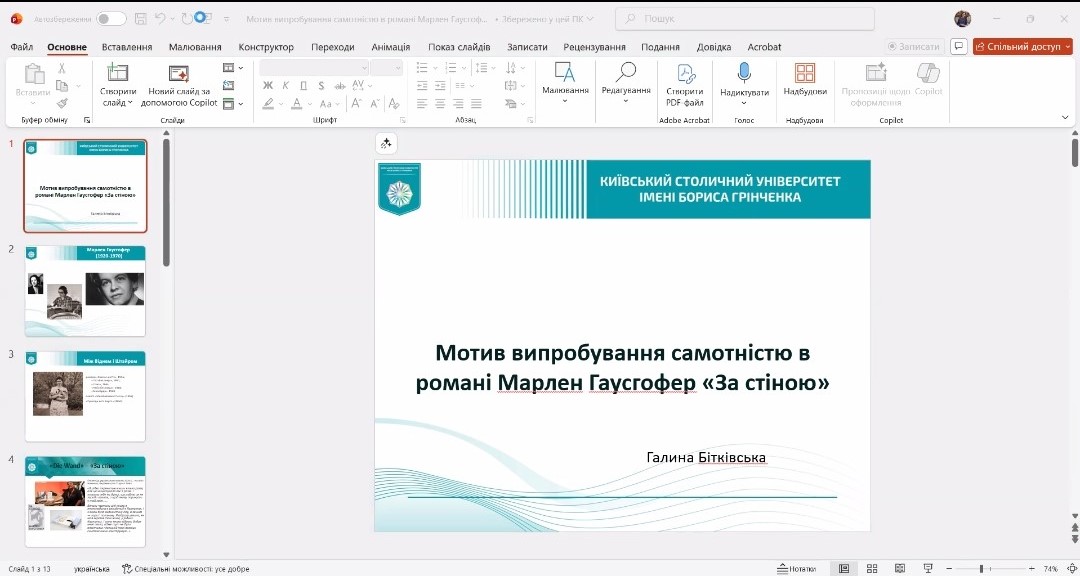
Task: Open the Add-ins (Надбудови) icon
Action: pyautogui.click(x=805, y=73)
